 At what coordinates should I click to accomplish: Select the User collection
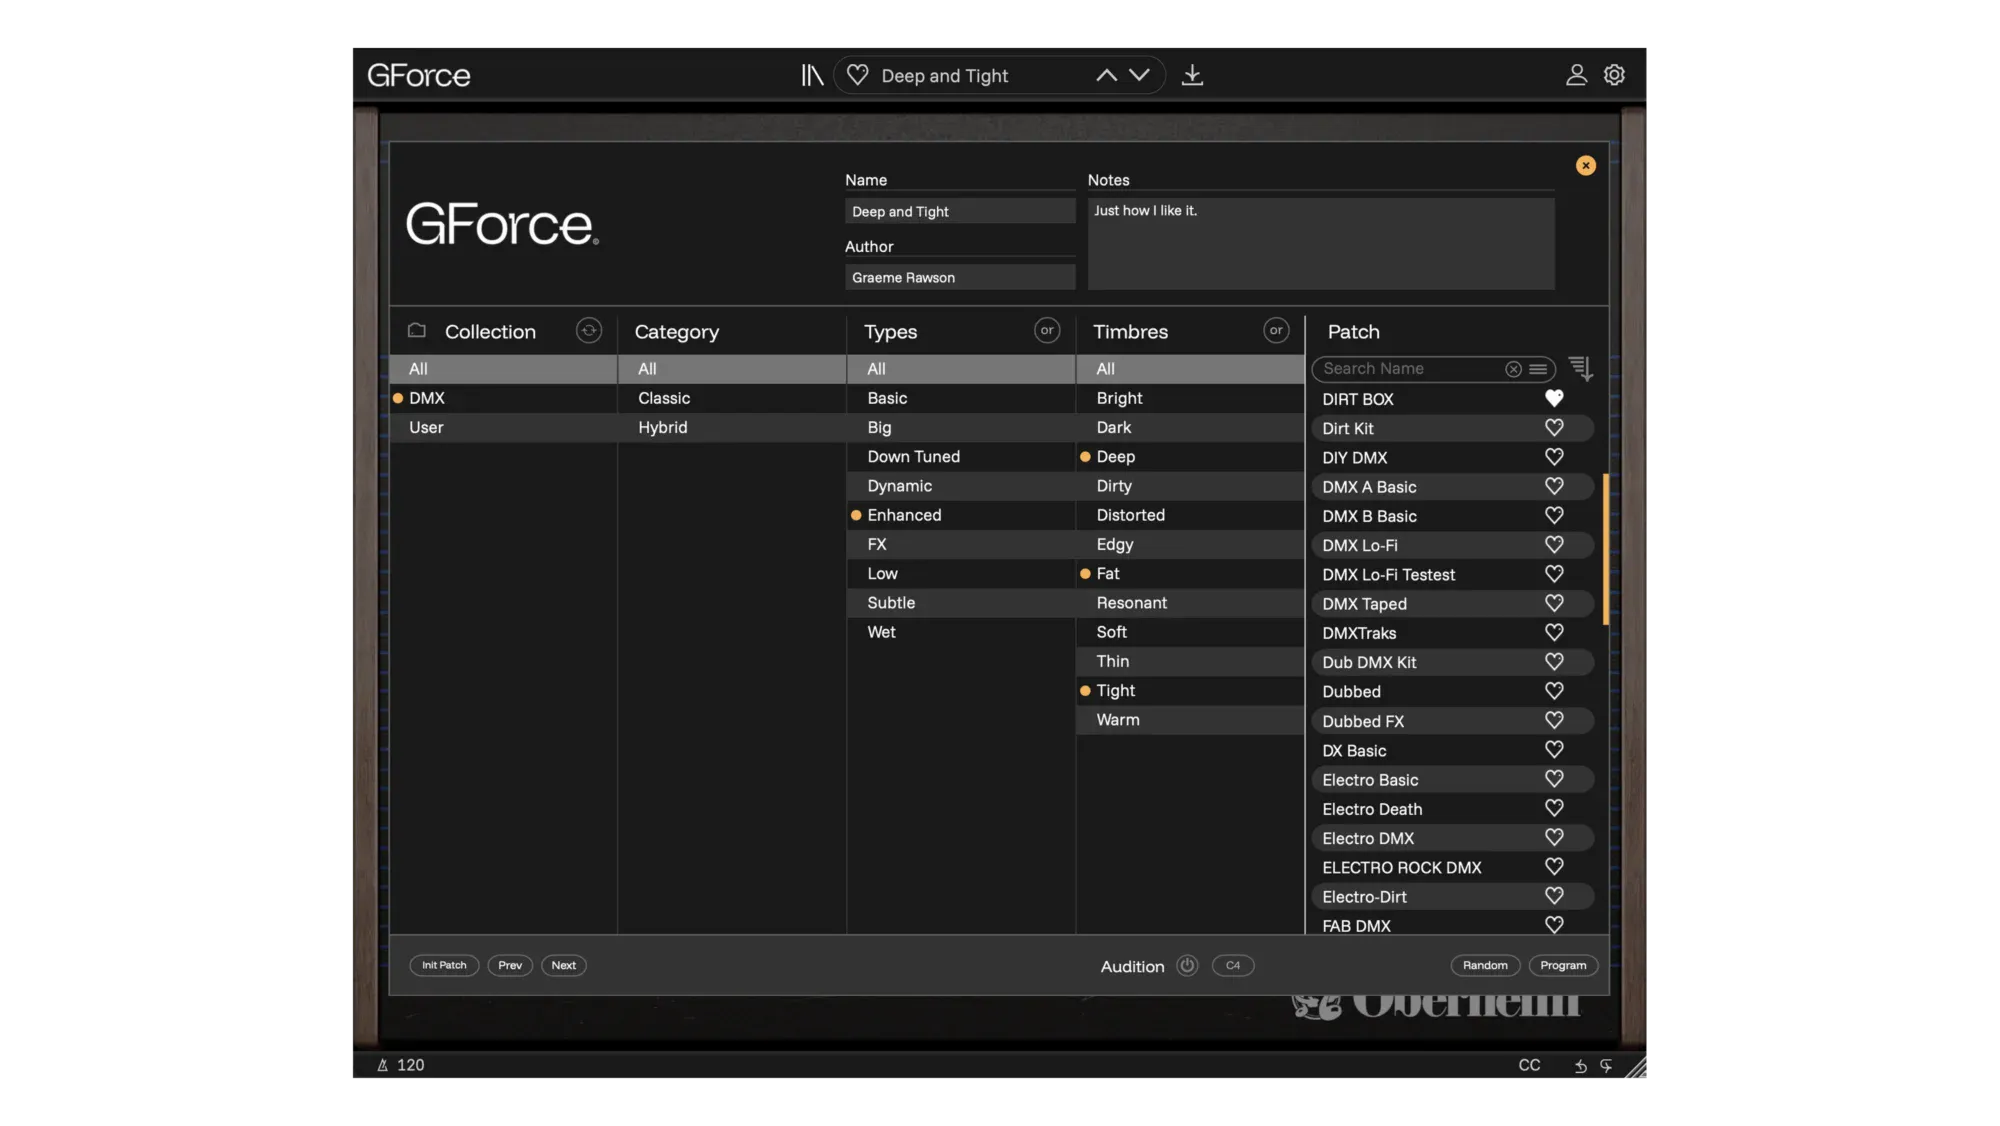pyautogui.click(x=503, y=427)
